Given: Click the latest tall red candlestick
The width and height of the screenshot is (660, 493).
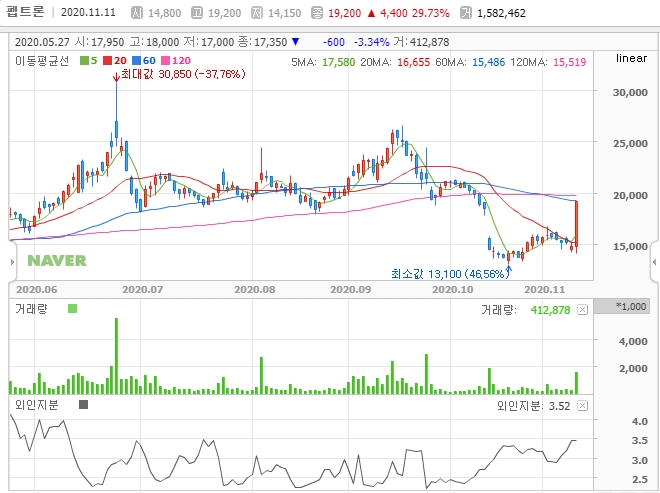Looking at the screenshot, I should pyautogui.click(x=576, y=224).
